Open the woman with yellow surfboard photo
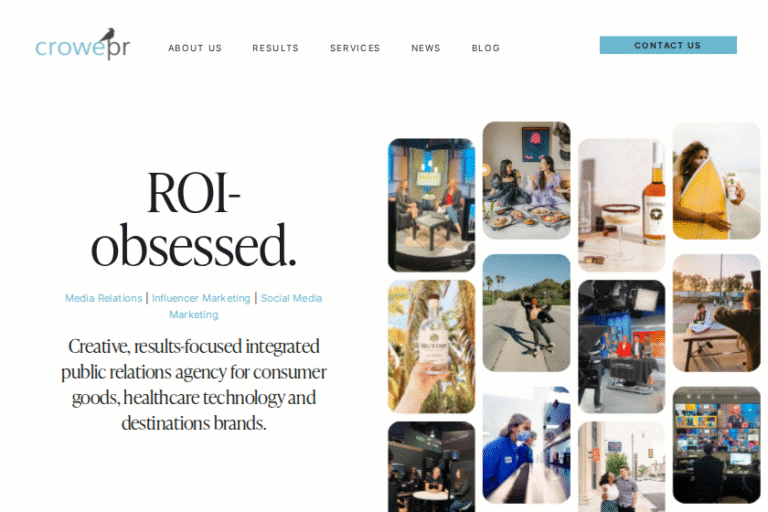 [x=717, y=180]
